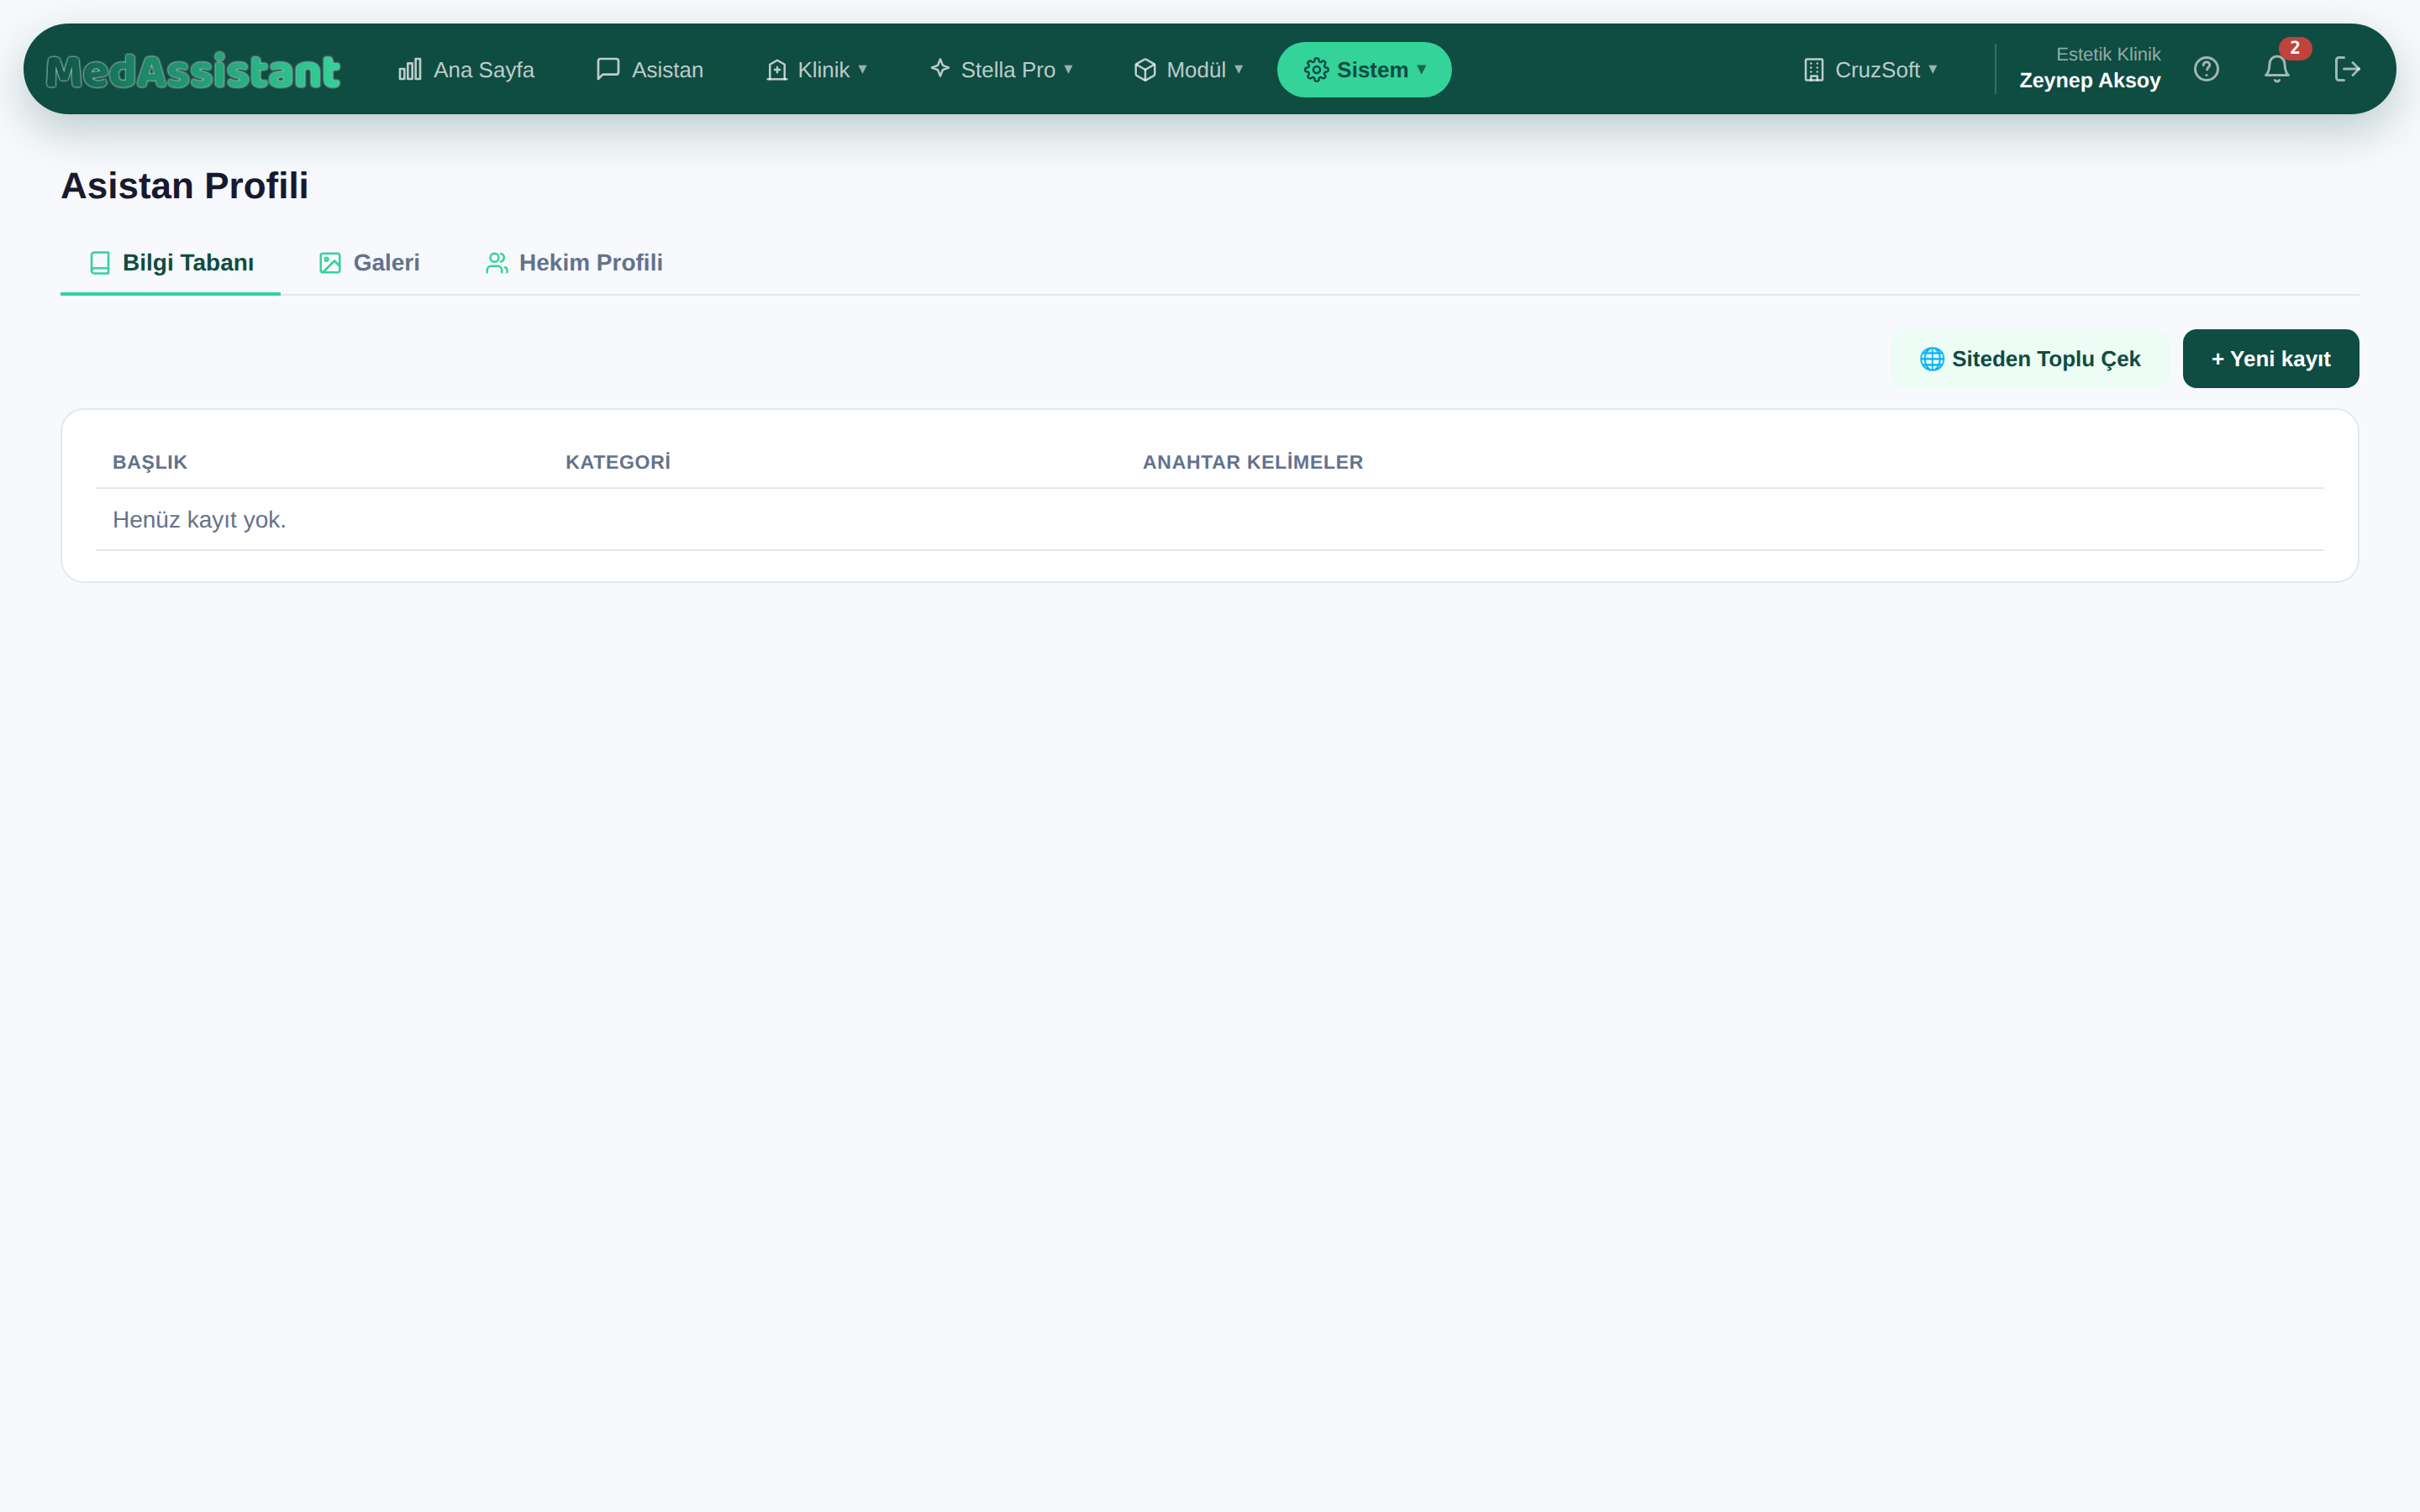Click the globe icon on Siteden Toplu Çek

[1932, 359]
